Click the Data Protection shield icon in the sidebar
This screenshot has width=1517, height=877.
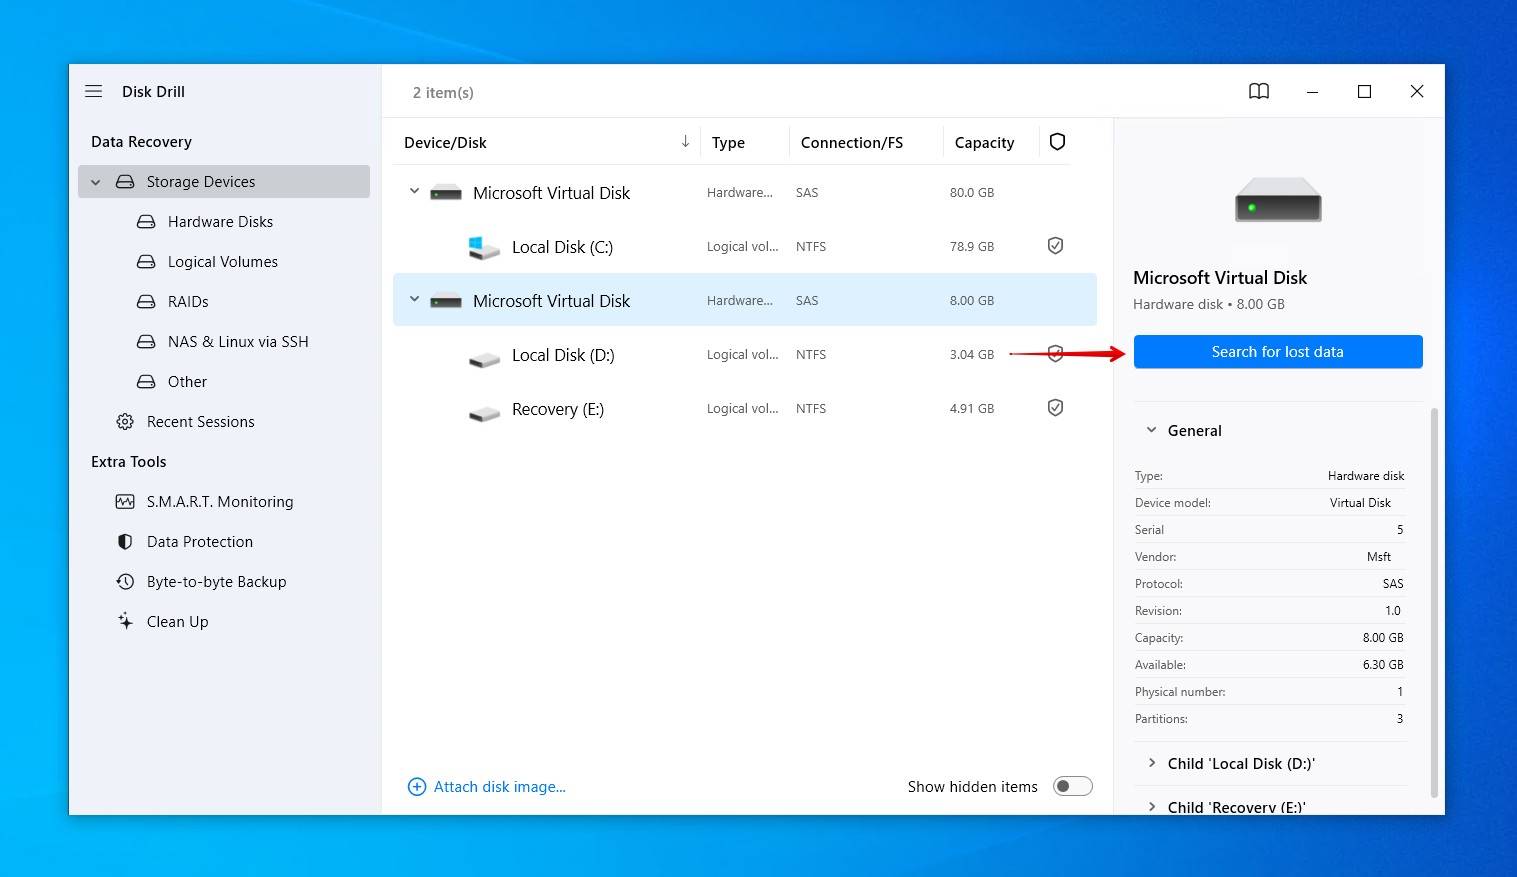point(125,542)
